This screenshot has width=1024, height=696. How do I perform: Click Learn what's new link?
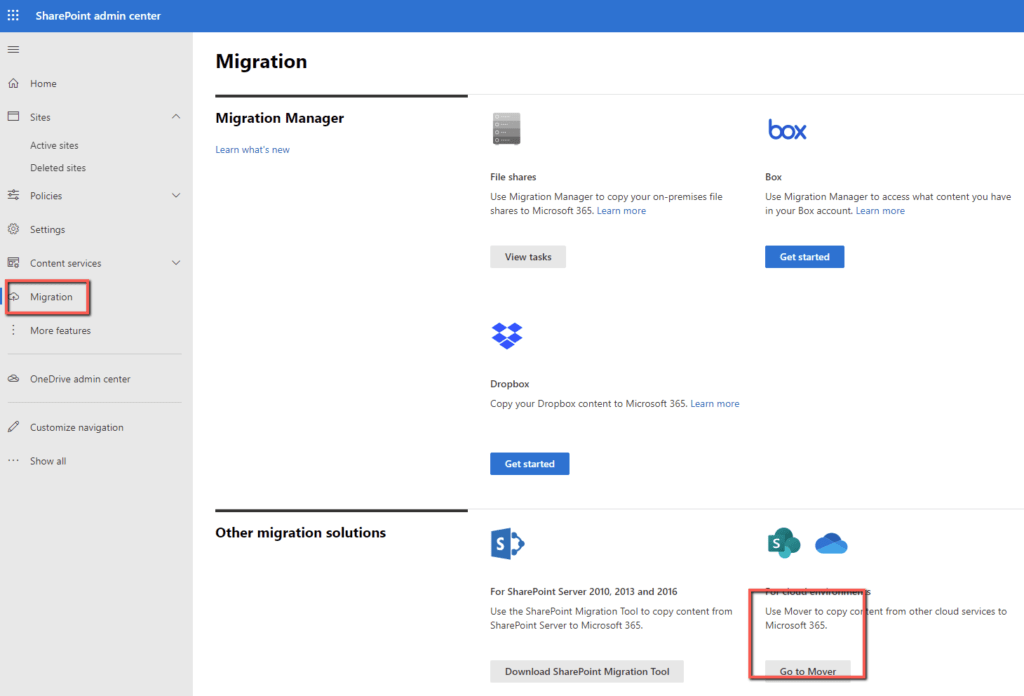pyautogui.click(x=252, y=150)
